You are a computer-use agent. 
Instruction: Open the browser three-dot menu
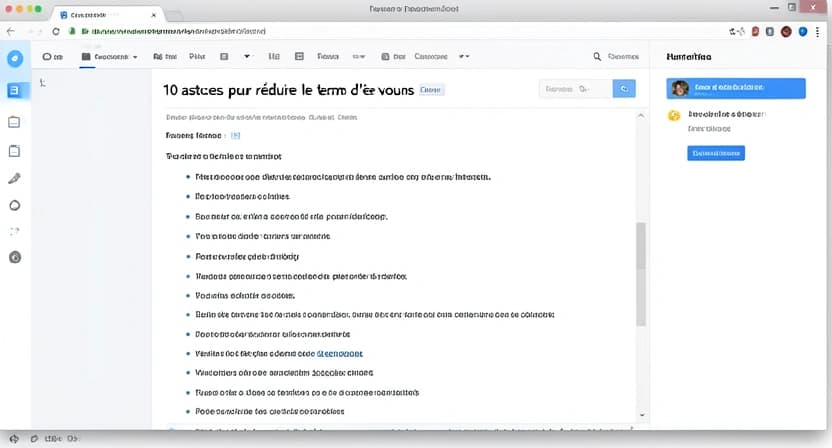tap(818, 32)
